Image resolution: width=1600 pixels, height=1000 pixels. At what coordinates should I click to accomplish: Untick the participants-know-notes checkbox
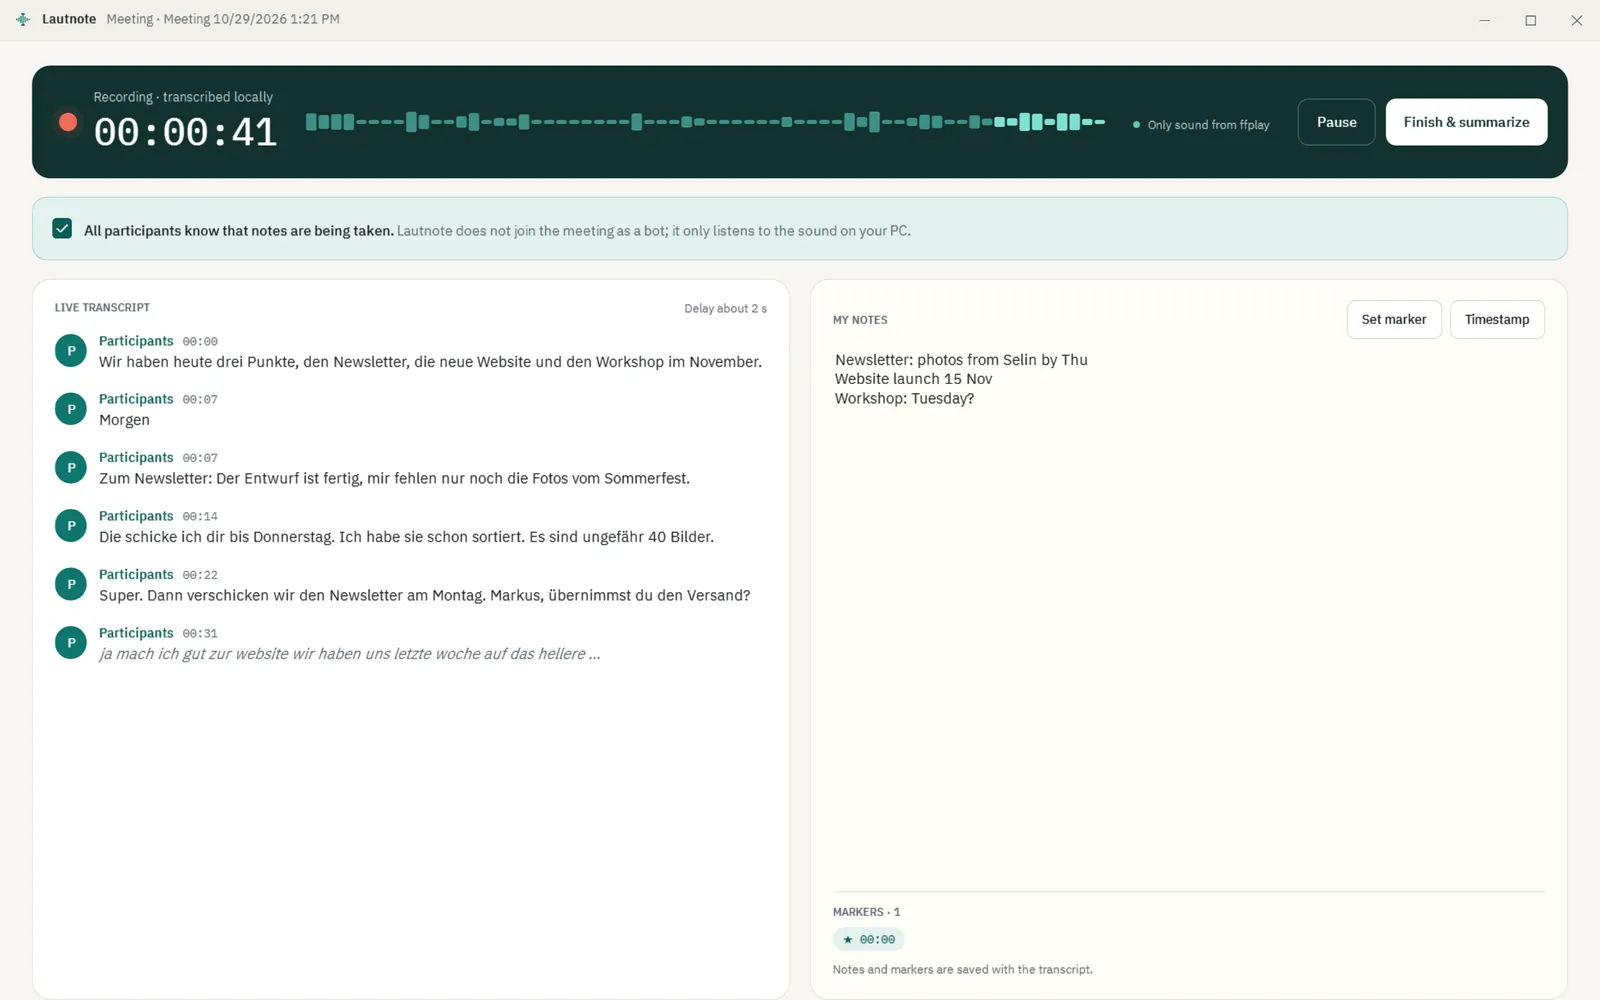click(x=62, y=229)
